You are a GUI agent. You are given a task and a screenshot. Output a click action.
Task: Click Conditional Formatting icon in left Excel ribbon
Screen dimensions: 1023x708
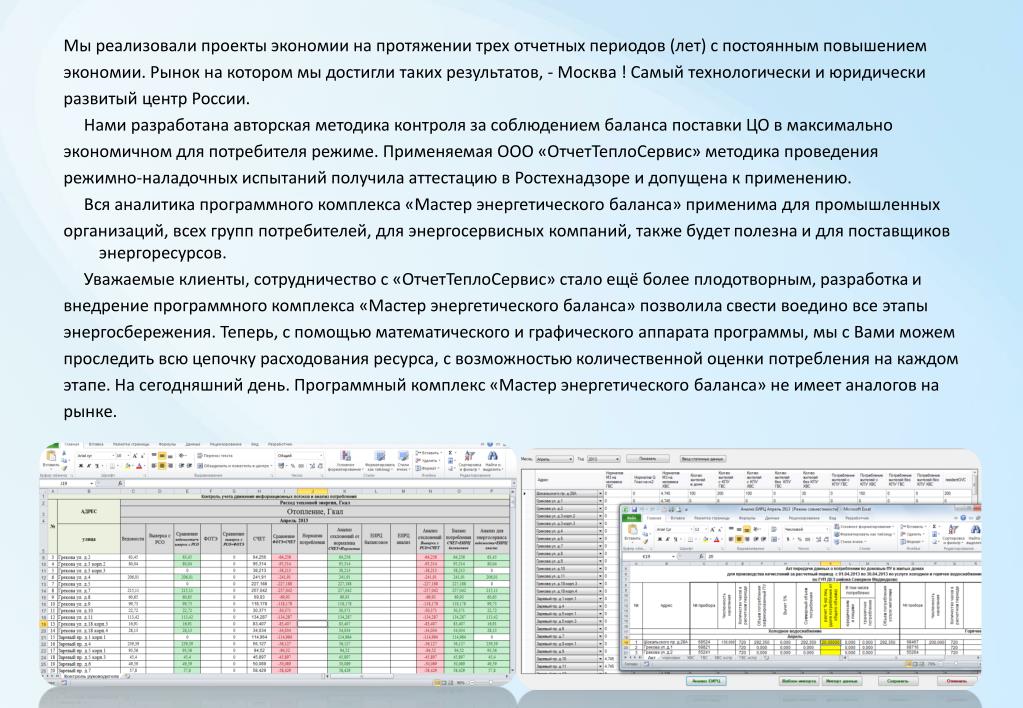[x=344, y=457]
